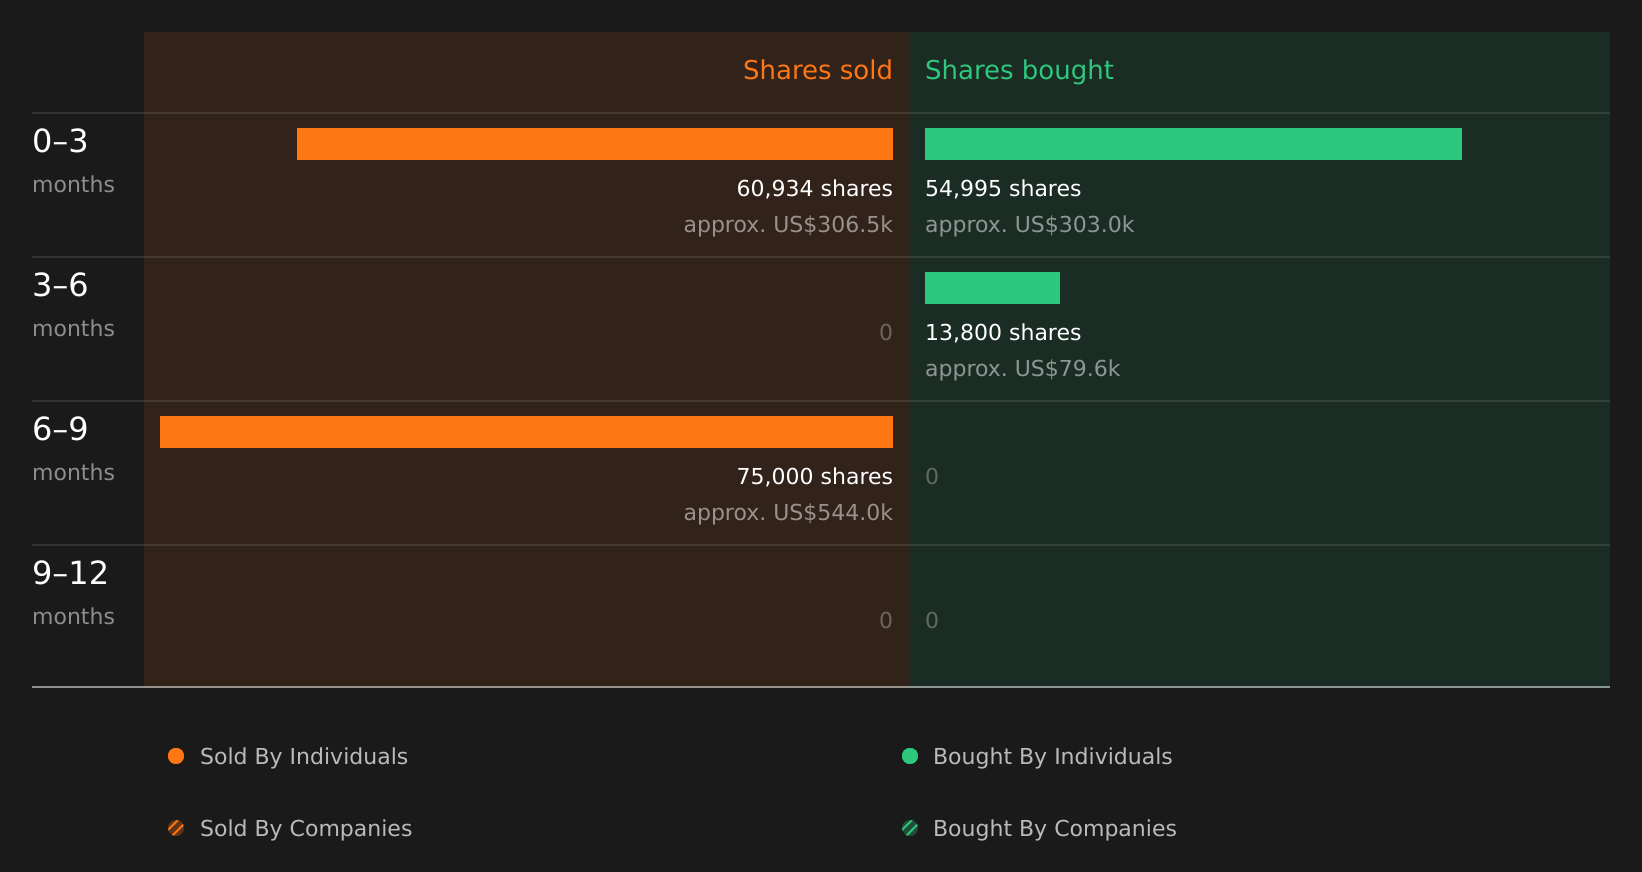Click the approx. US$79.6k value
This screenshot has width=1642, height=872.
pos(1022,369)
